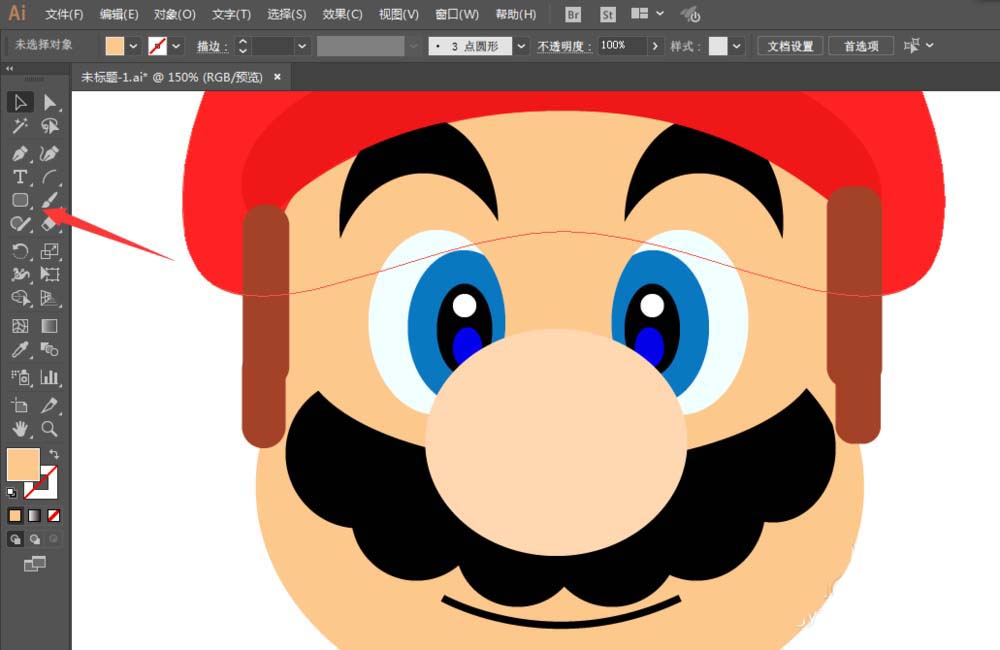Click the 不透明度 opacity label link
The height and width of the screenshot is (650, 1000).
click(564, 46)
